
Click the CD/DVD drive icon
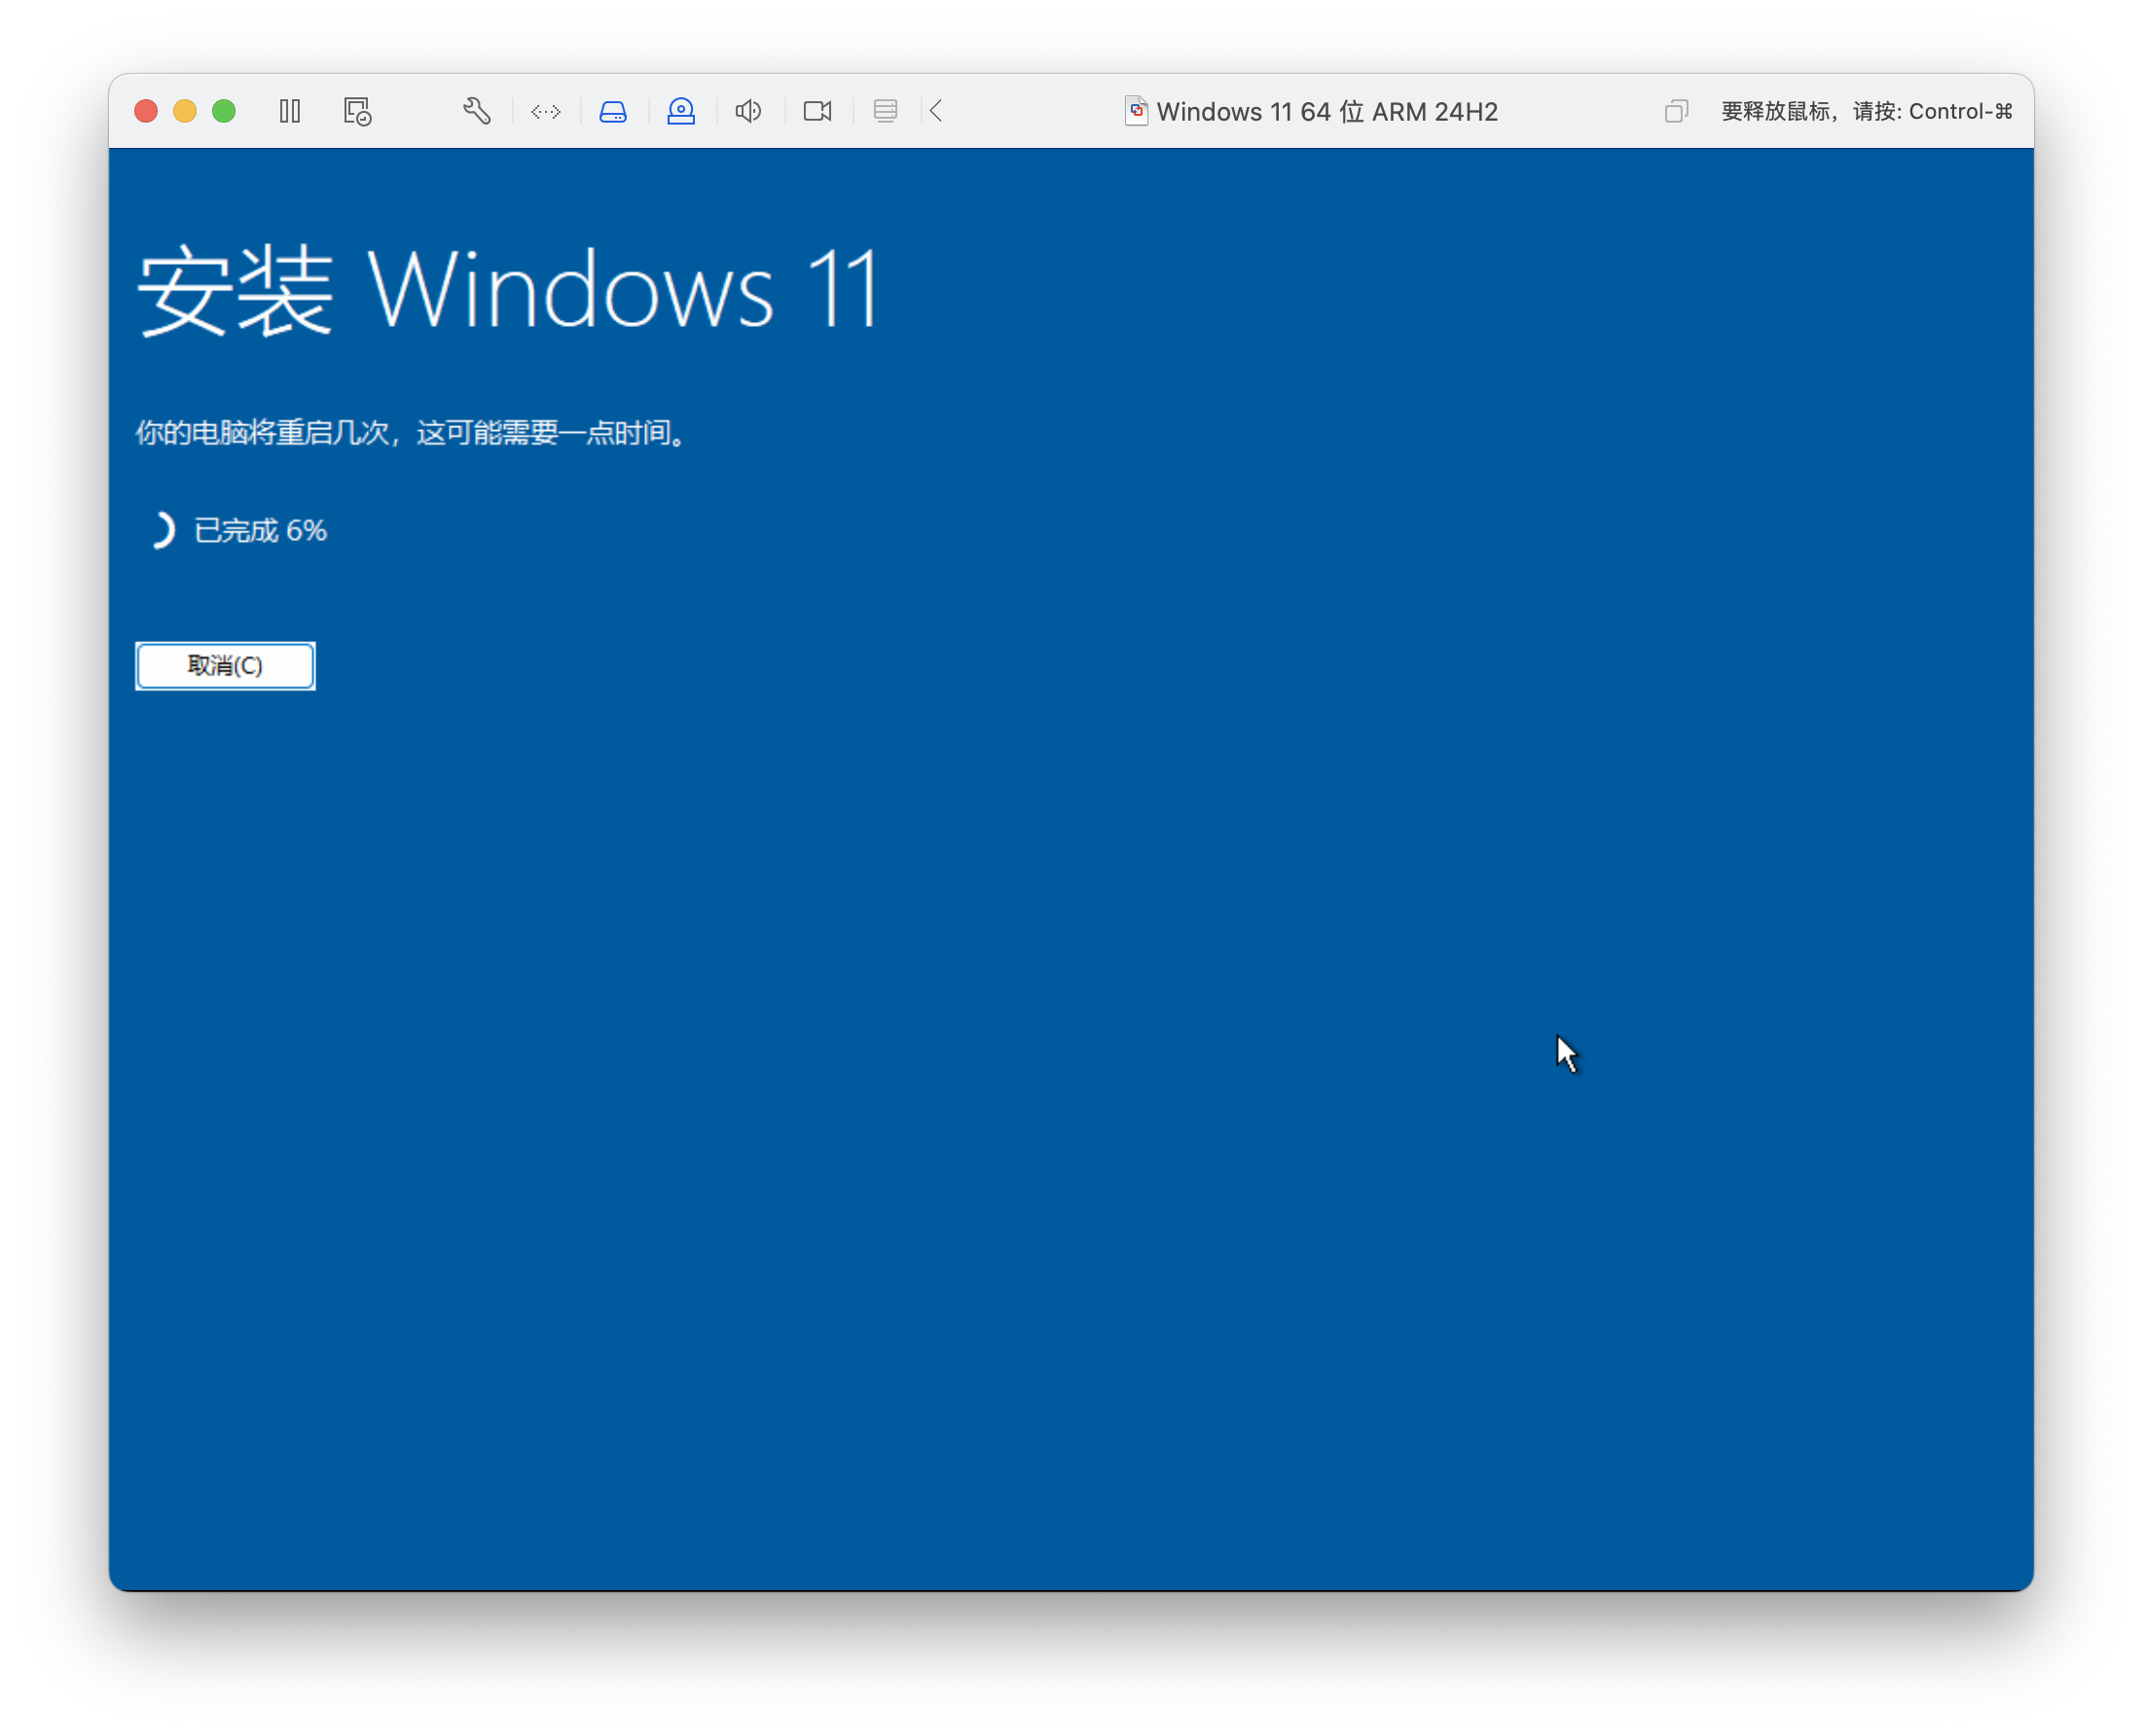point(681,111)
